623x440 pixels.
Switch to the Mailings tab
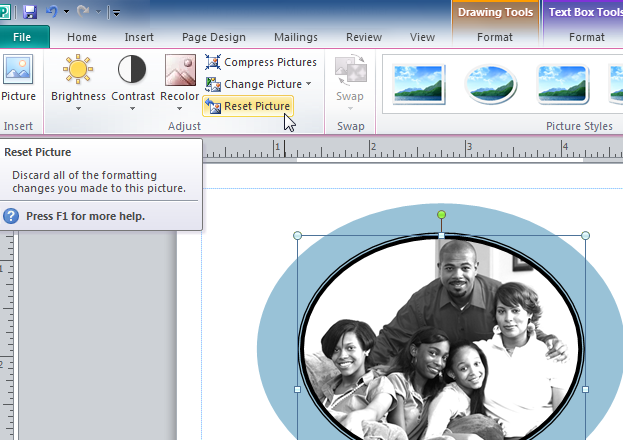coord(294,37)
